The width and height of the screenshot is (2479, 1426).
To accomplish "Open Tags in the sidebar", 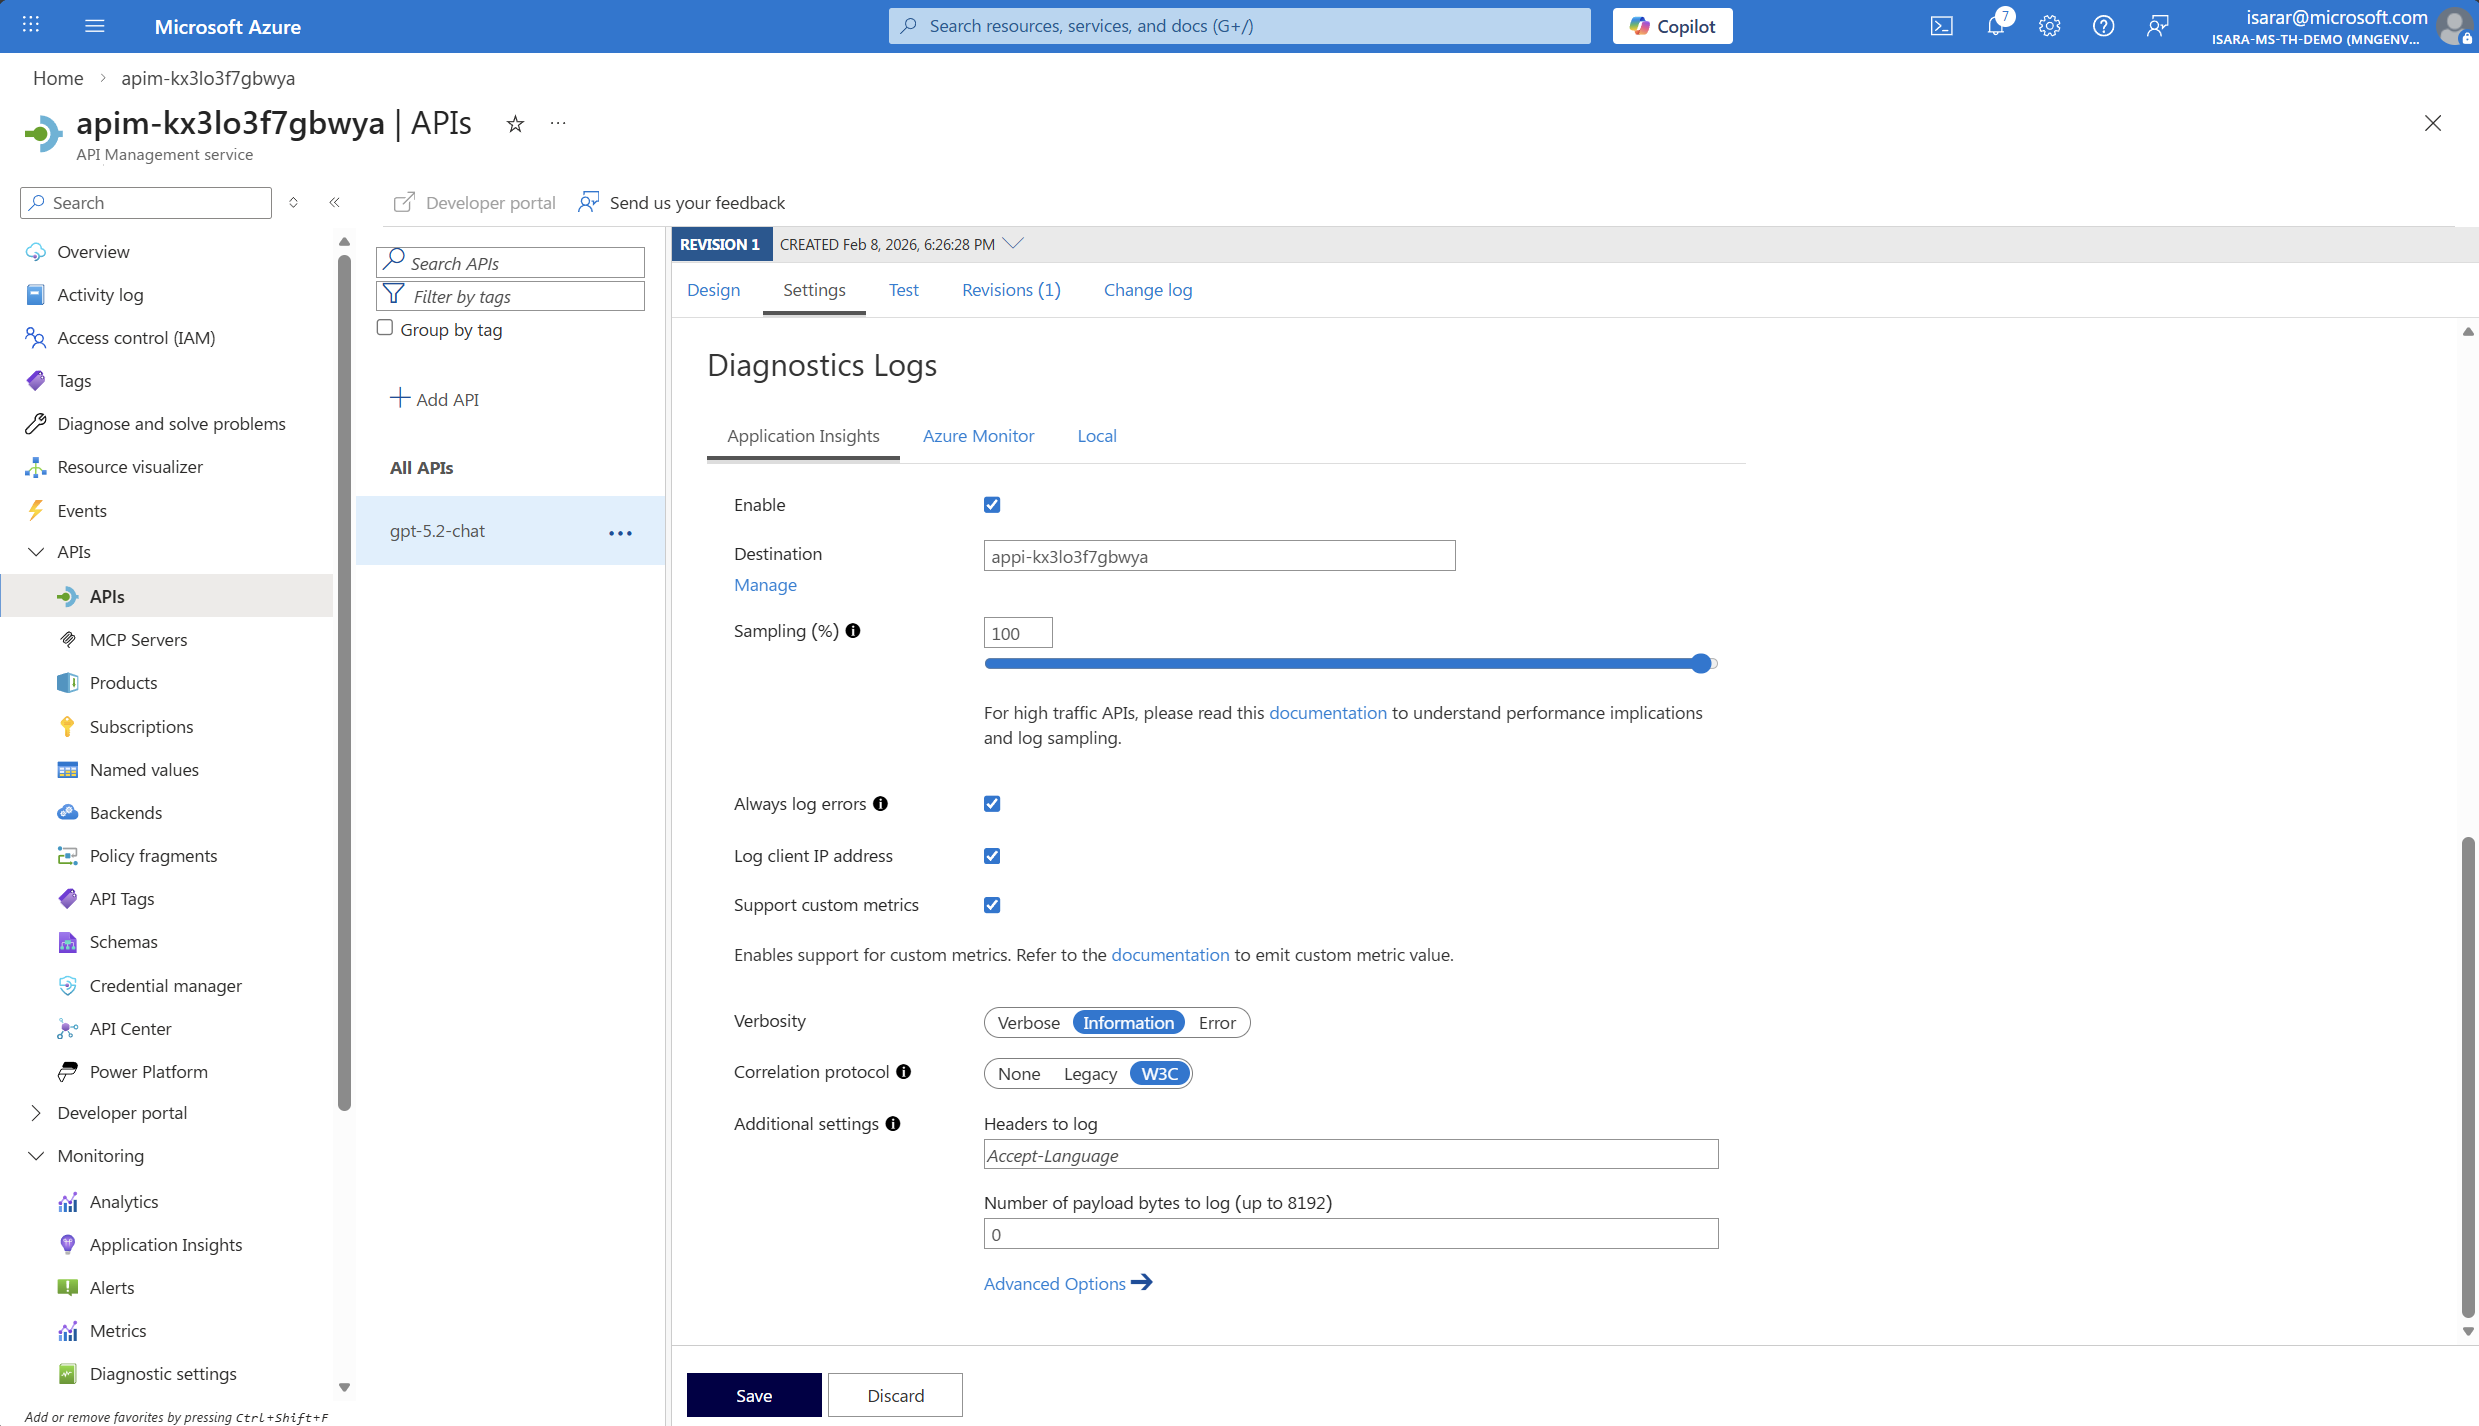I will click(x=74, y=381).
